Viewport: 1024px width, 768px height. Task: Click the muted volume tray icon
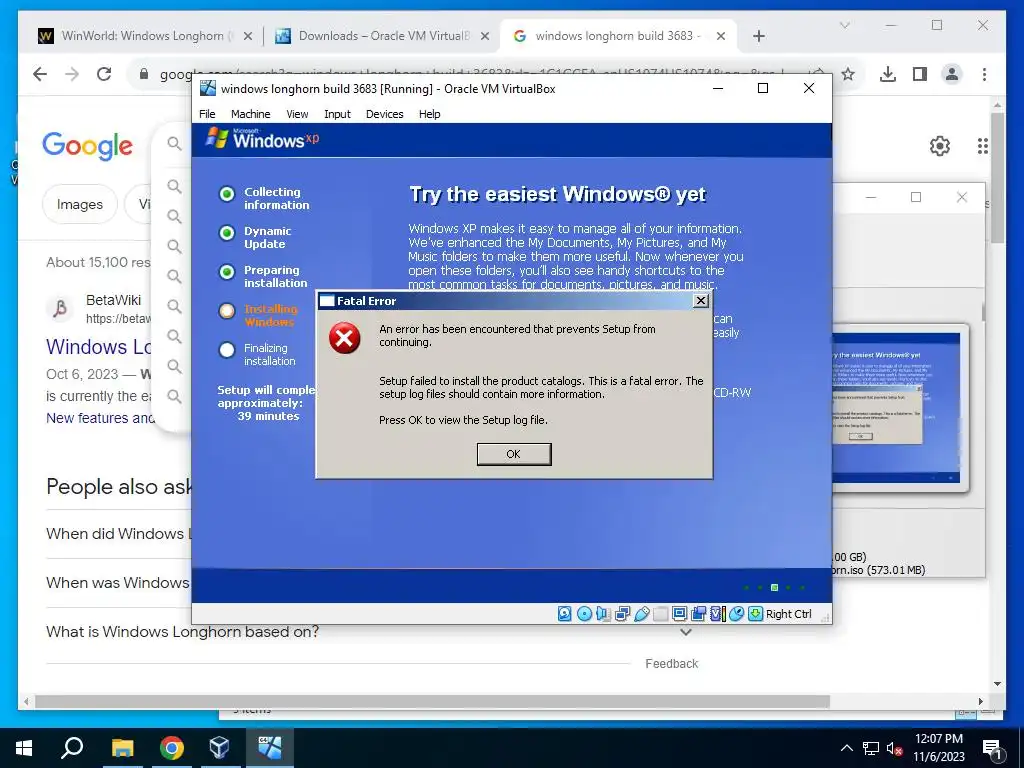pyautogui.click(x=895, y=748)
